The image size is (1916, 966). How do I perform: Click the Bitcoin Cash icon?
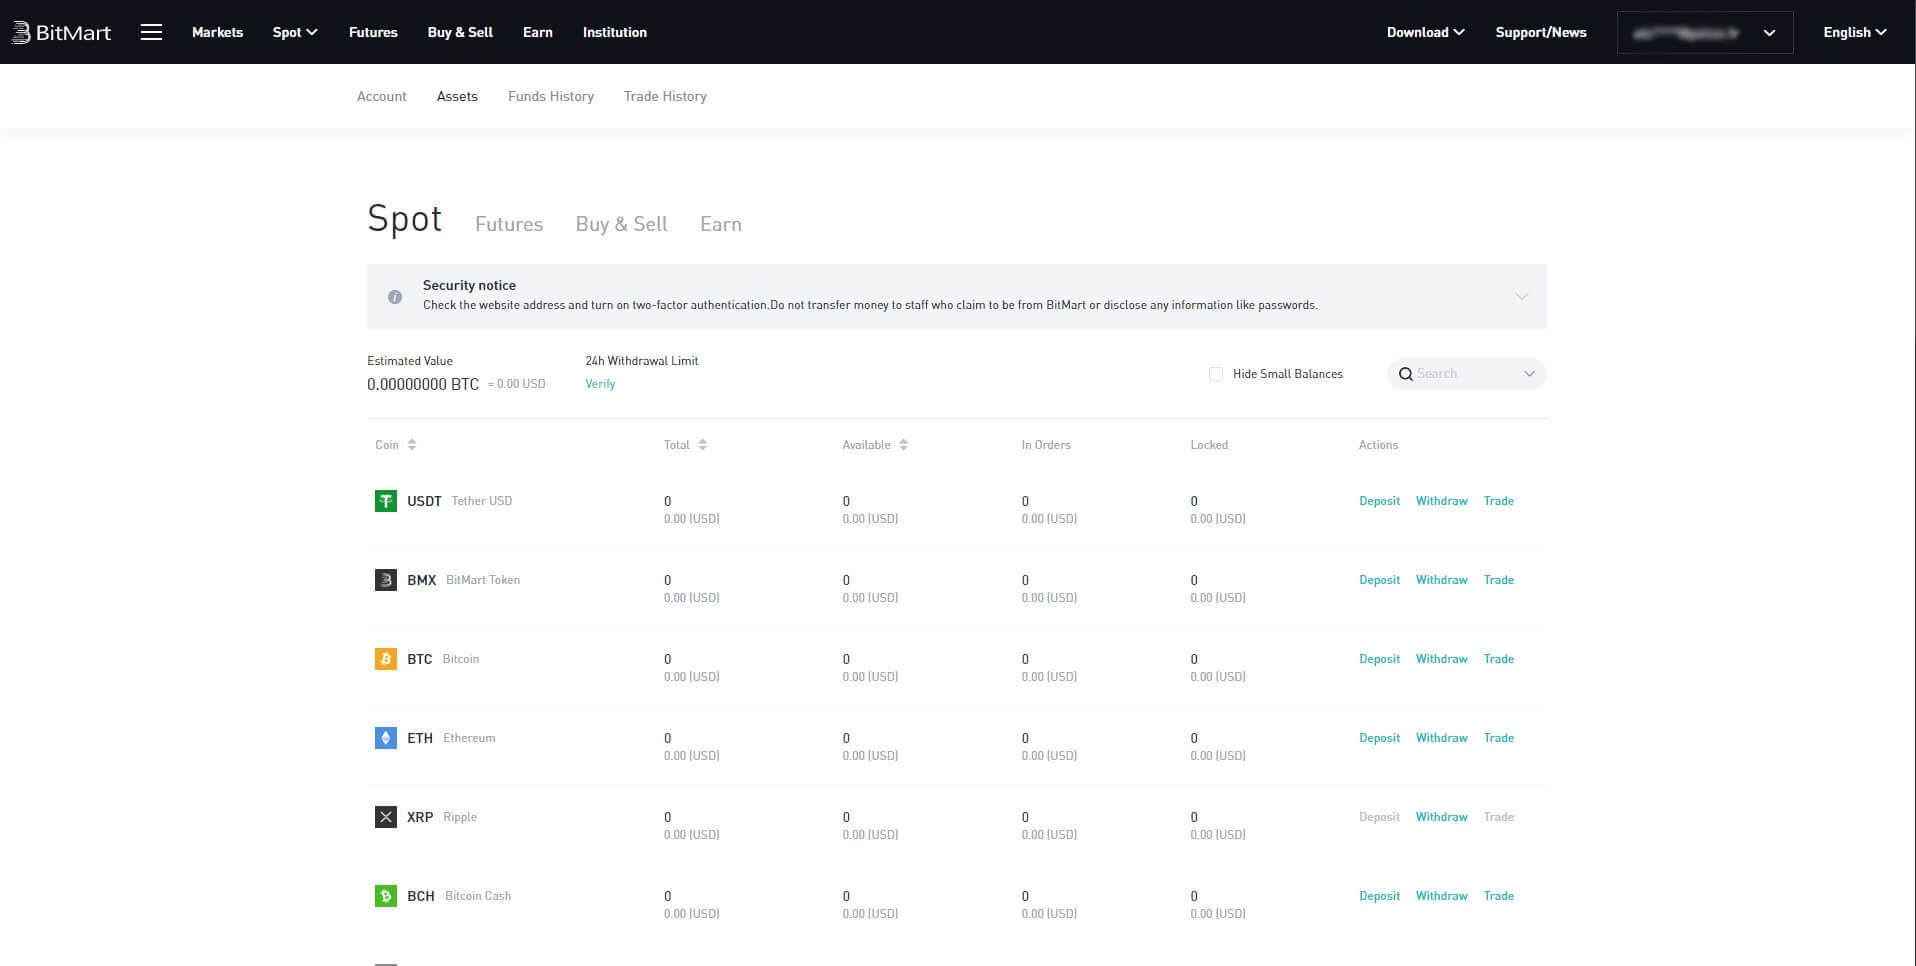[385, 896]
